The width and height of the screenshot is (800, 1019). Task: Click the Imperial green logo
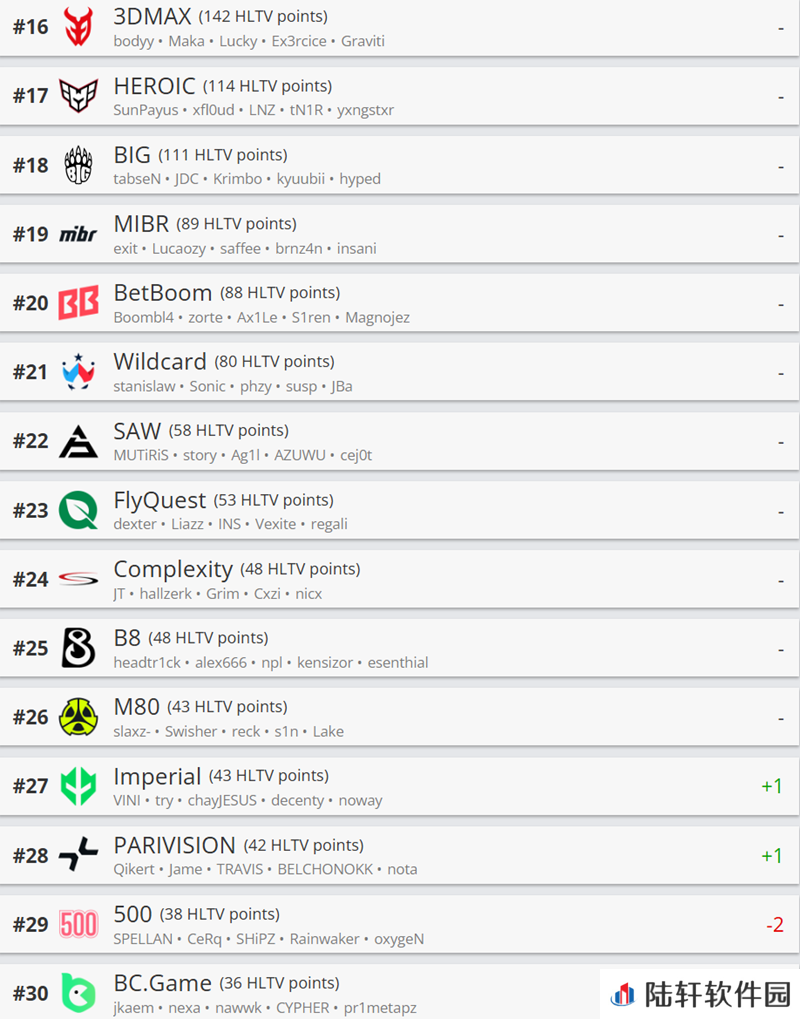(78, 786)
